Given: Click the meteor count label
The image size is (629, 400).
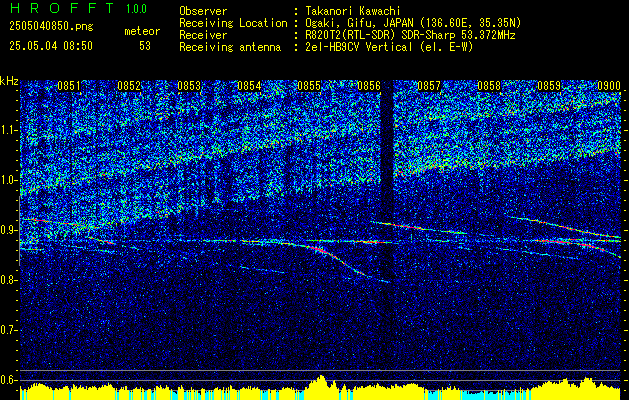Looking at the screenshot, I should pyautogui.click(x=142, y=31).
